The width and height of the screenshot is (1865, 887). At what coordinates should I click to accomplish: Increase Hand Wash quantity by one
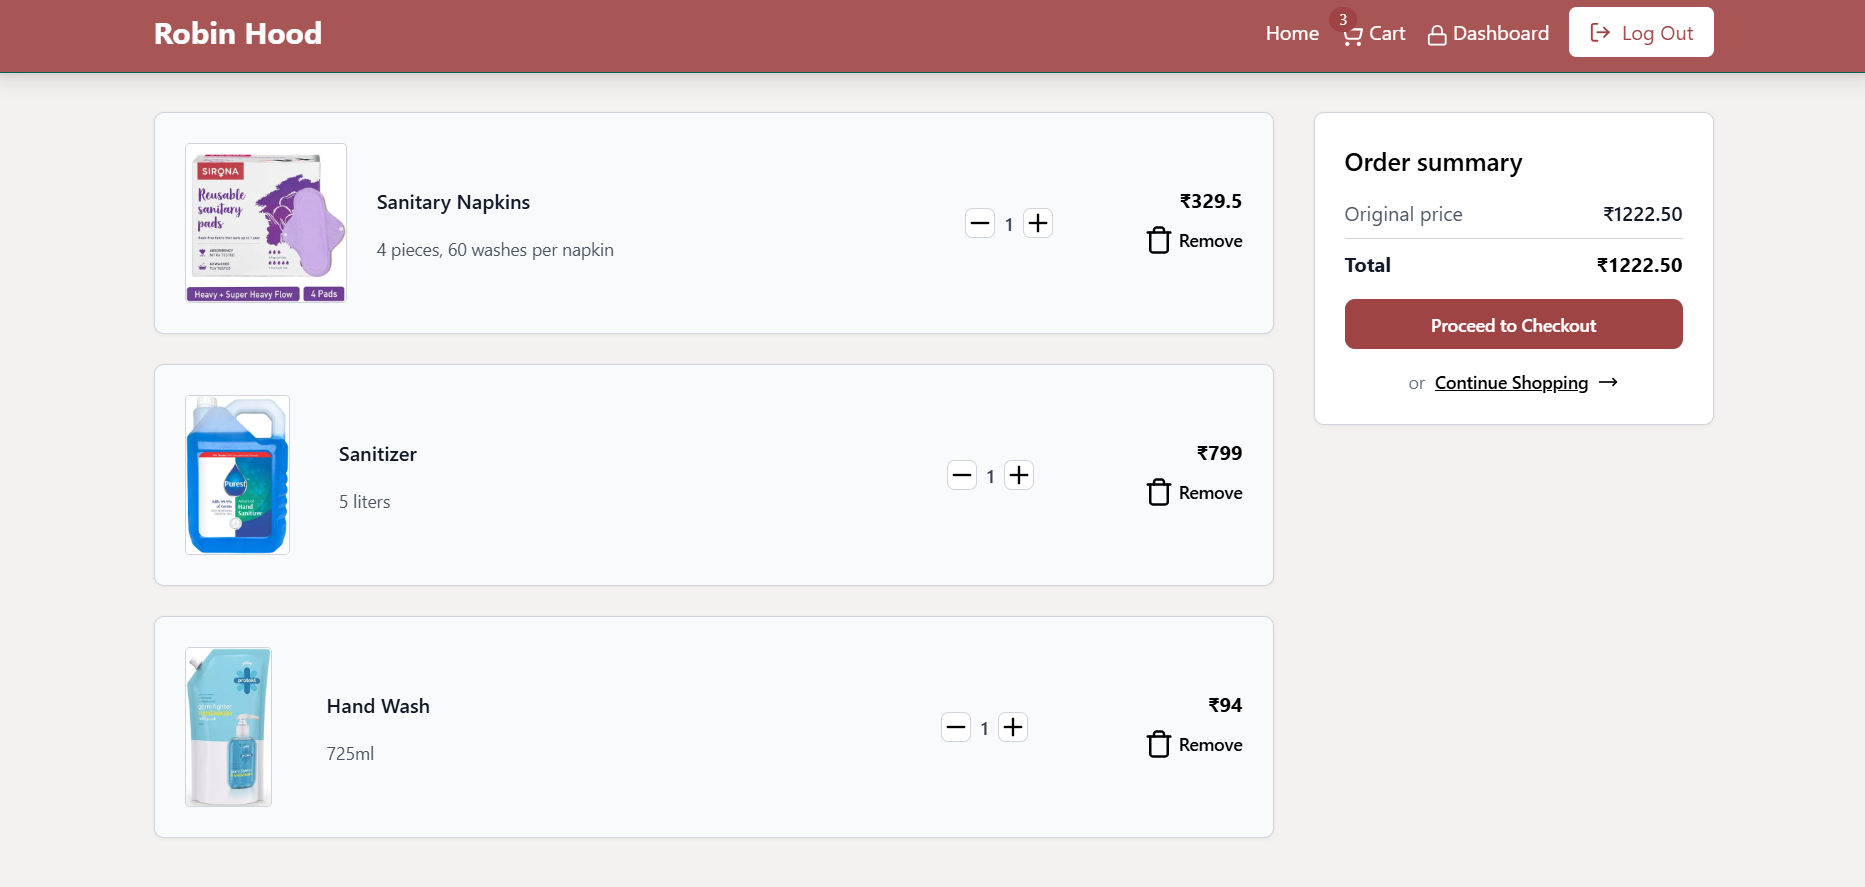click(1013, 727)
